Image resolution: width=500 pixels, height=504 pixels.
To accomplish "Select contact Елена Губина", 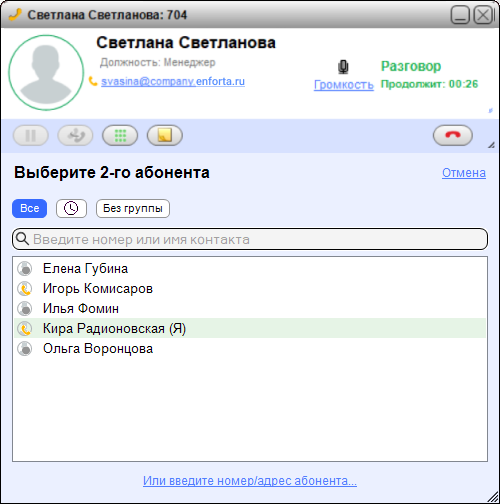I will point(250,268).
